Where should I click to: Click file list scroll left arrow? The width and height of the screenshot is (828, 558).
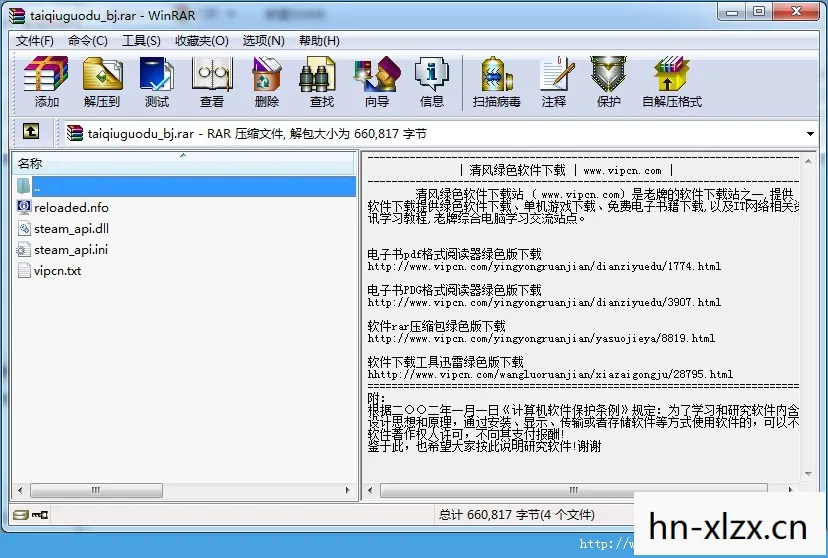[20, 490]
